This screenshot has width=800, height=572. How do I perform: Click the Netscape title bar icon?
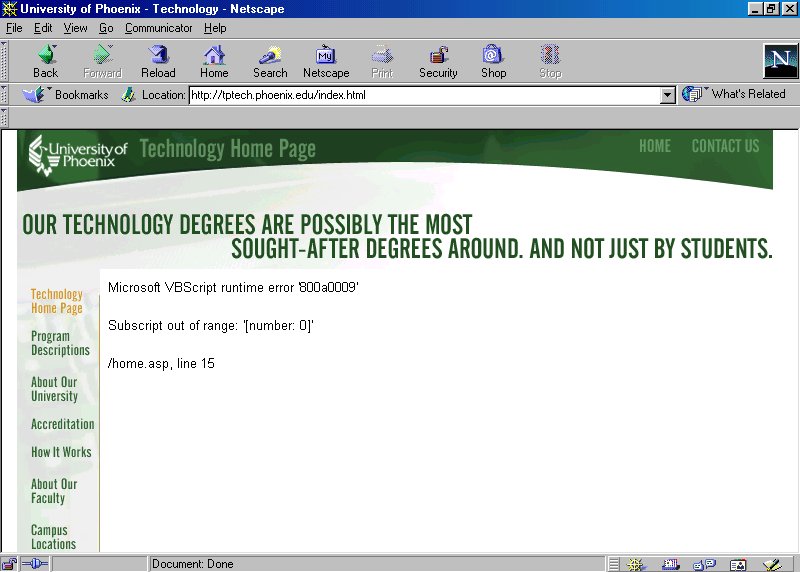tap(9, 9)
